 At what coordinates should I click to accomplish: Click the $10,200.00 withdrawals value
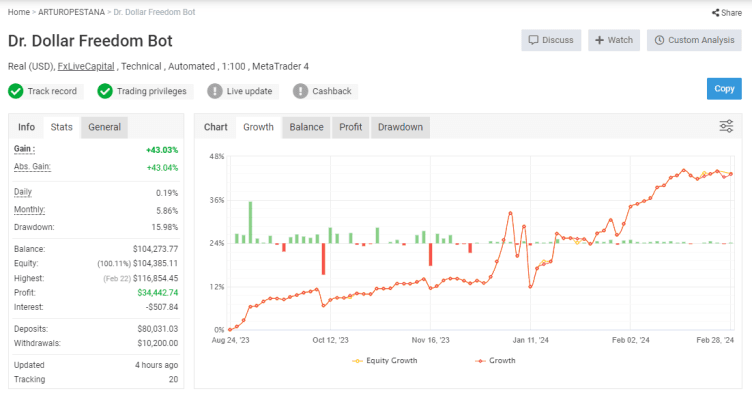pyautogui.click(x=158, y=343)
